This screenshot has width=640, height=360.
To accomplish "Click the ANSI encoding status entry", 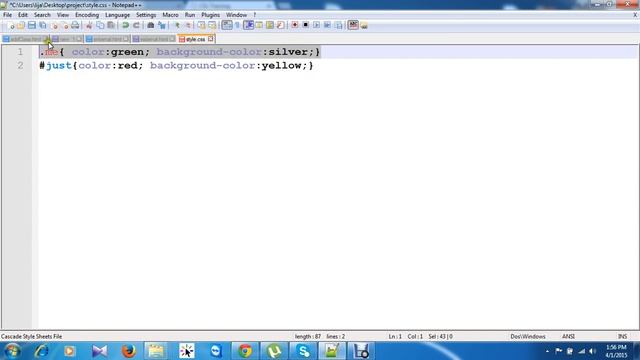I will pyautogui.click(x=568, y=336).
